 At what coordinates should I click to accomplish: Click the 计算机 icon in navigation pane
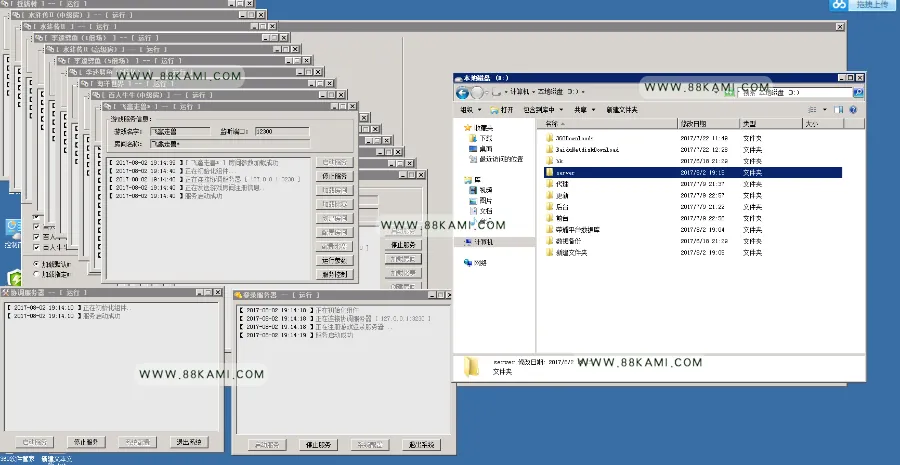pyautogui.click(x=468, y=242)
